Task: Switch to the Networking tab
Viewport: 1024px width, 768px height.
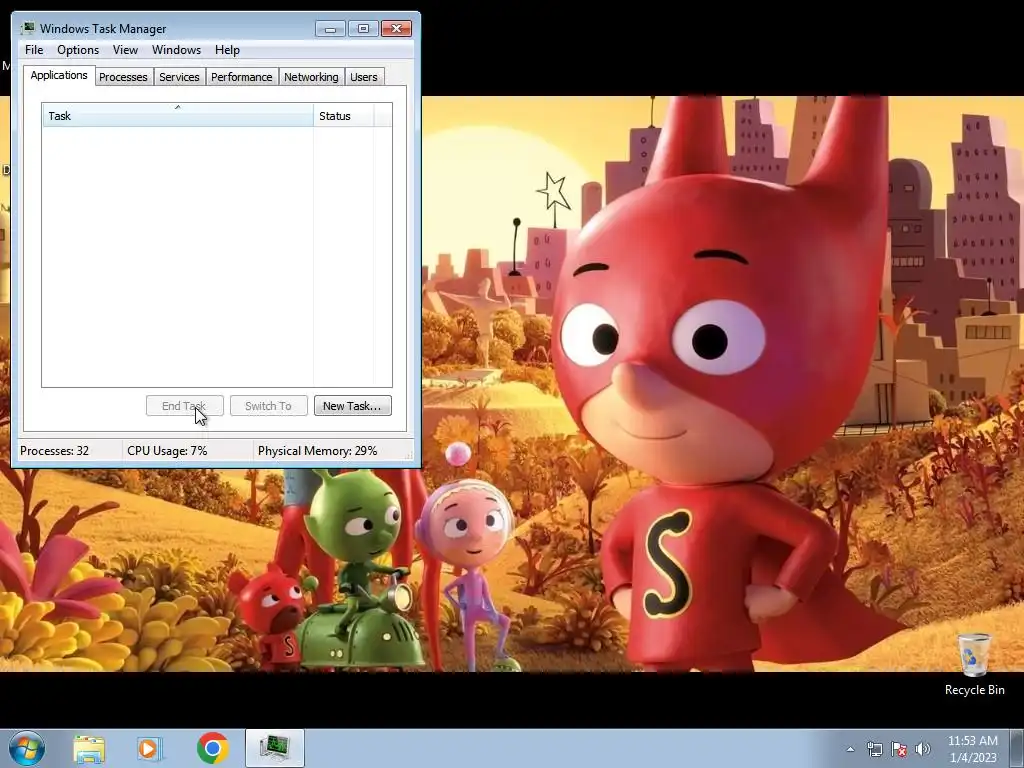Action: pos(311,77)
